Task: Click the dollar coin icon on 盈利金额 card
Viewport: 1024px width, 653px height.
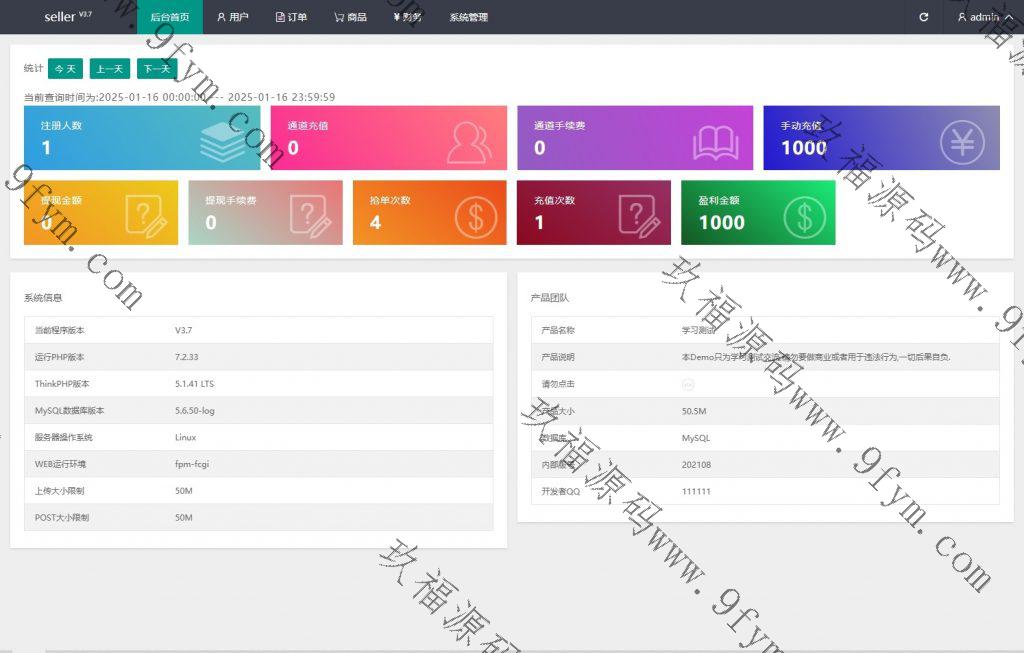Action: pos(804,216)
